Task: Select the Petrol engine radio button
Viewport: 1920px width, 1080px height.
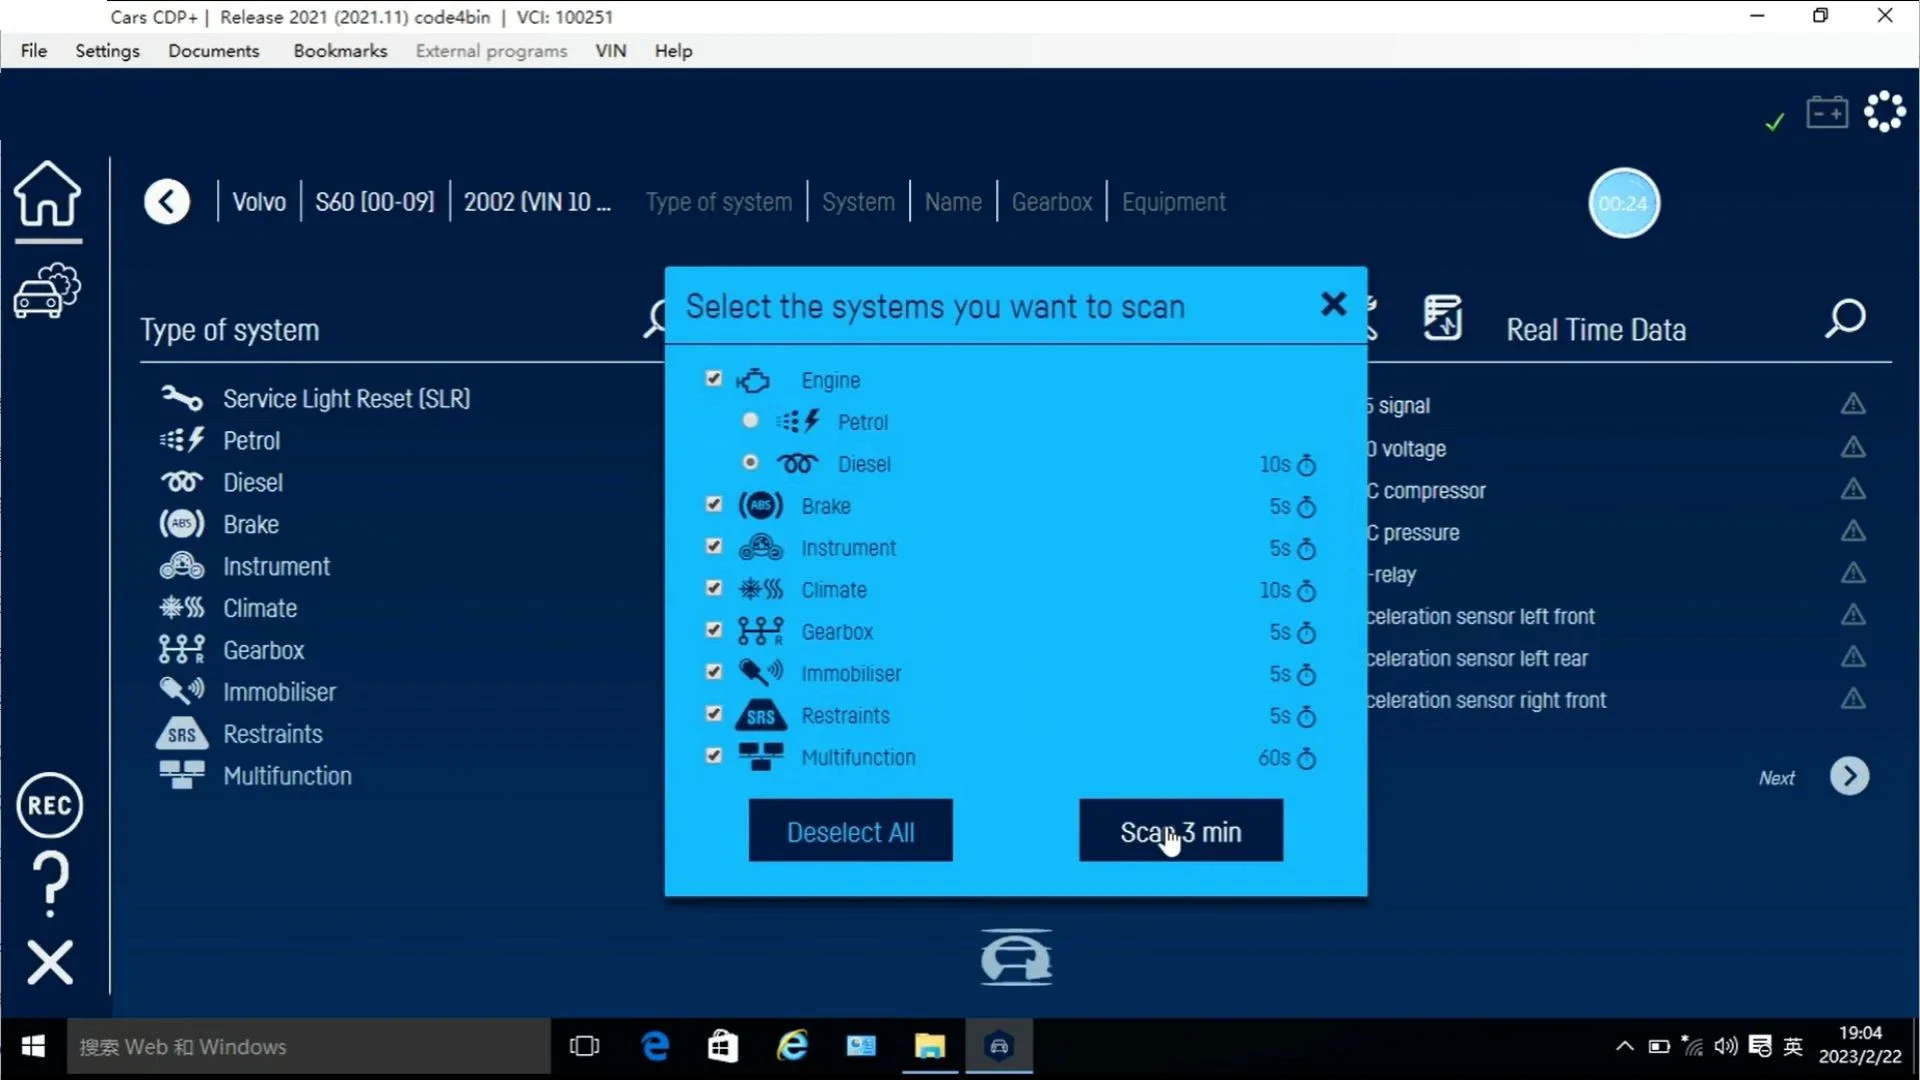Action: point(750,421)
